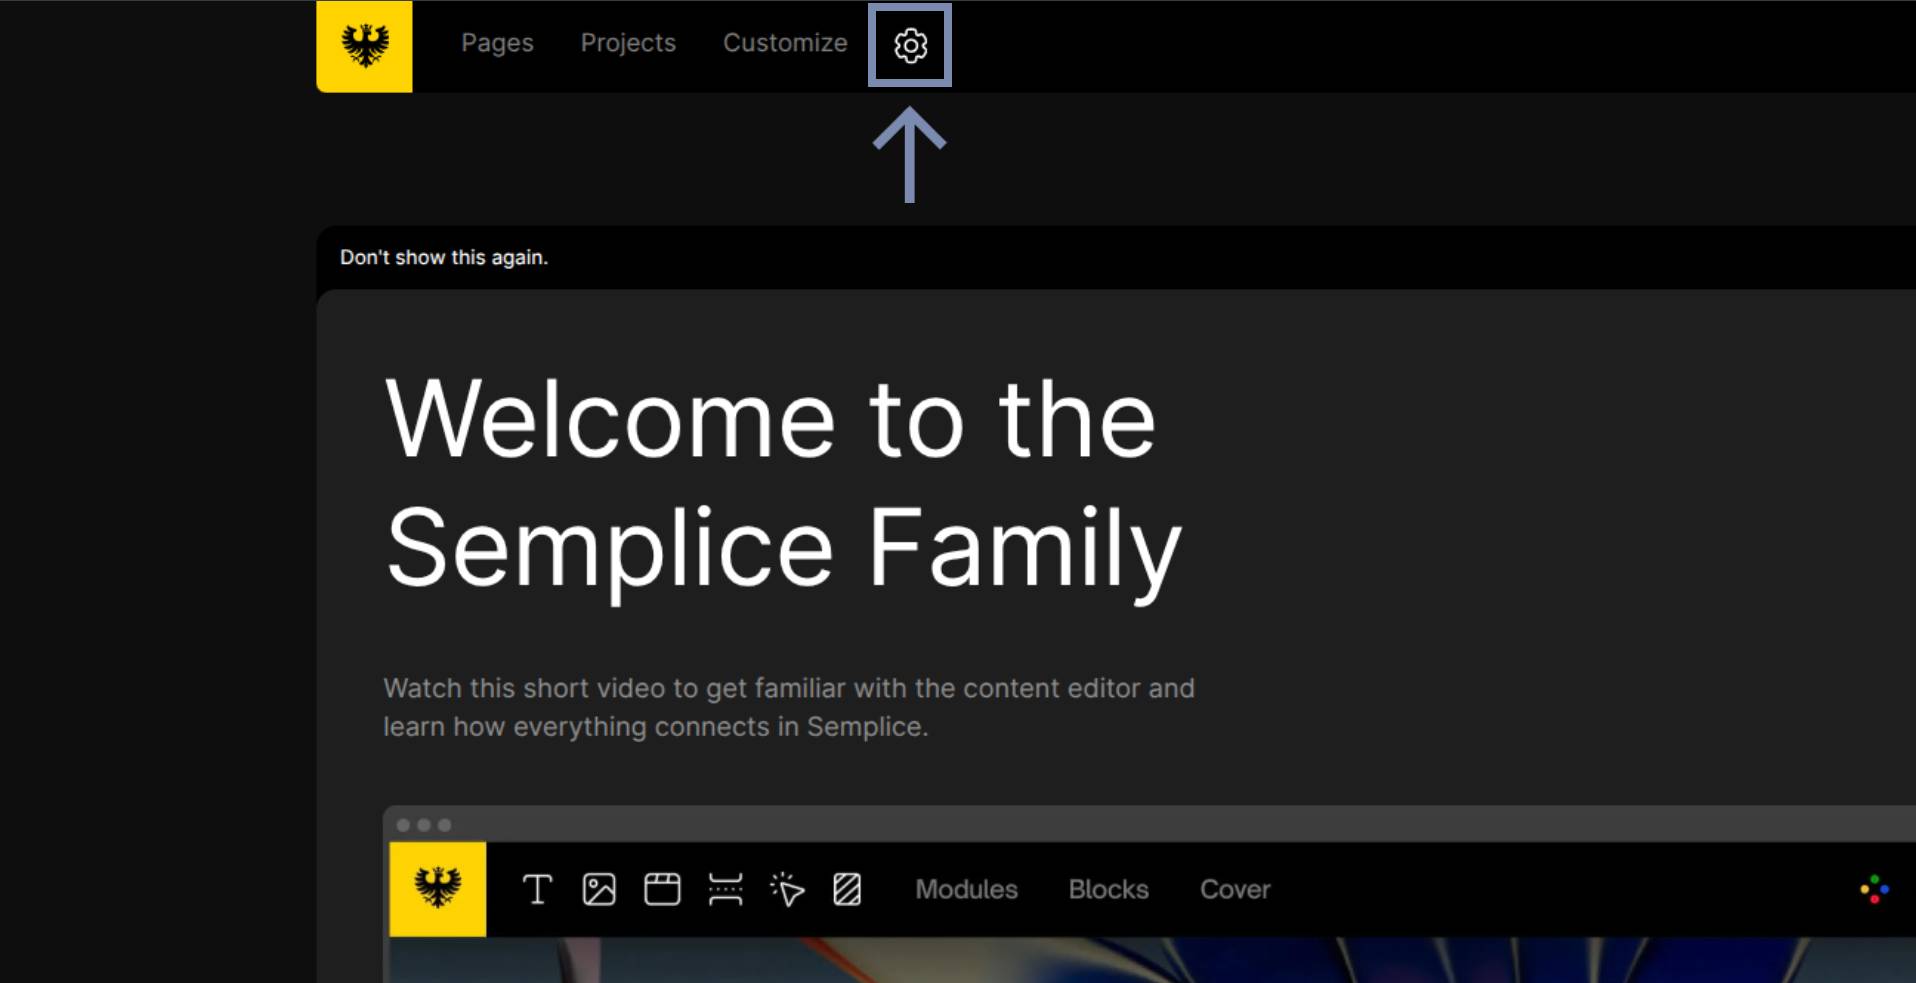Click the colorful four-dot icon
Image resolution: width=1916 pixels, height=983 pixels.
pyautogui.click(x=1874, y=889)
